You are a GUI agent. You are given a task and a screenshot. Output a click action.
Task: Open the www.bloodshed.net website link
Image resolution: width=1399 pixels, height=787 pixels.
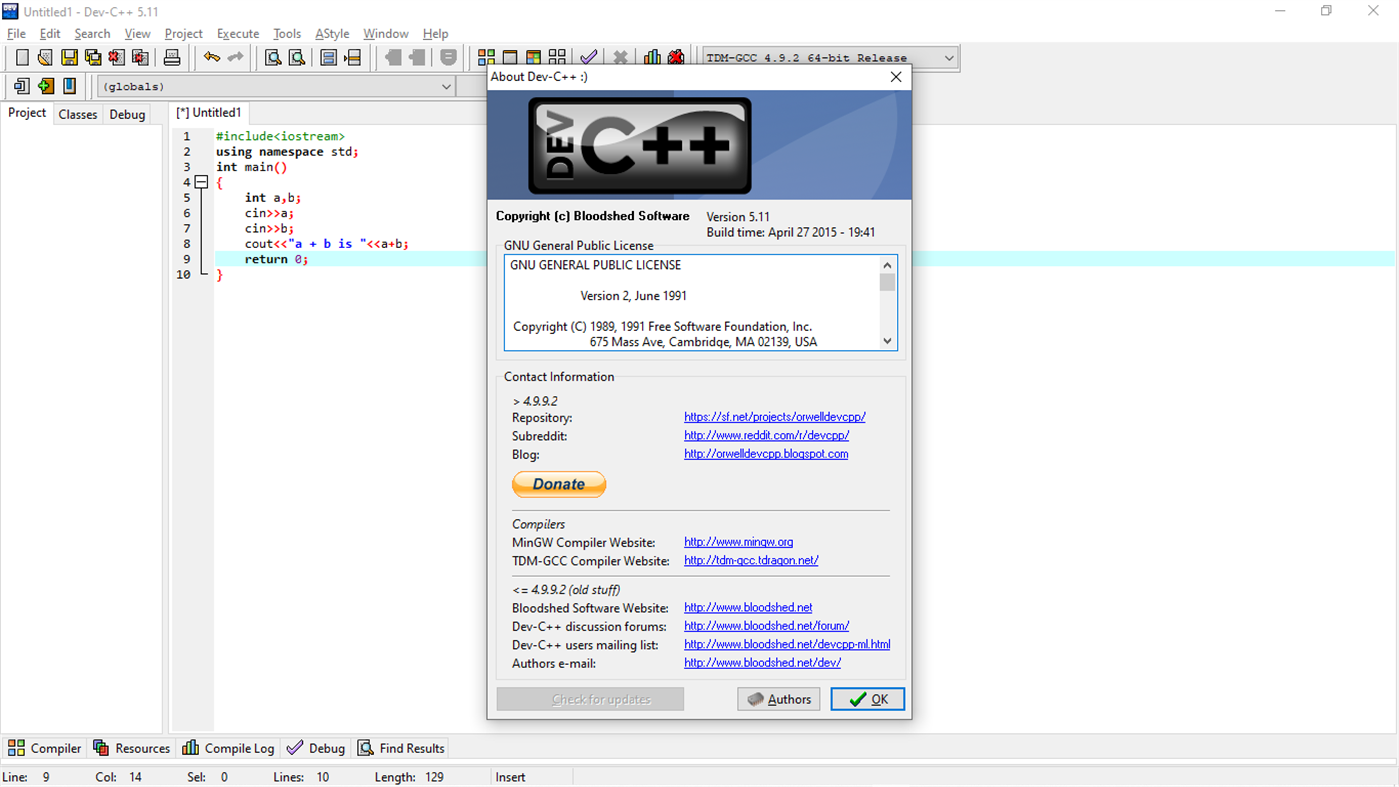point(748,608)
